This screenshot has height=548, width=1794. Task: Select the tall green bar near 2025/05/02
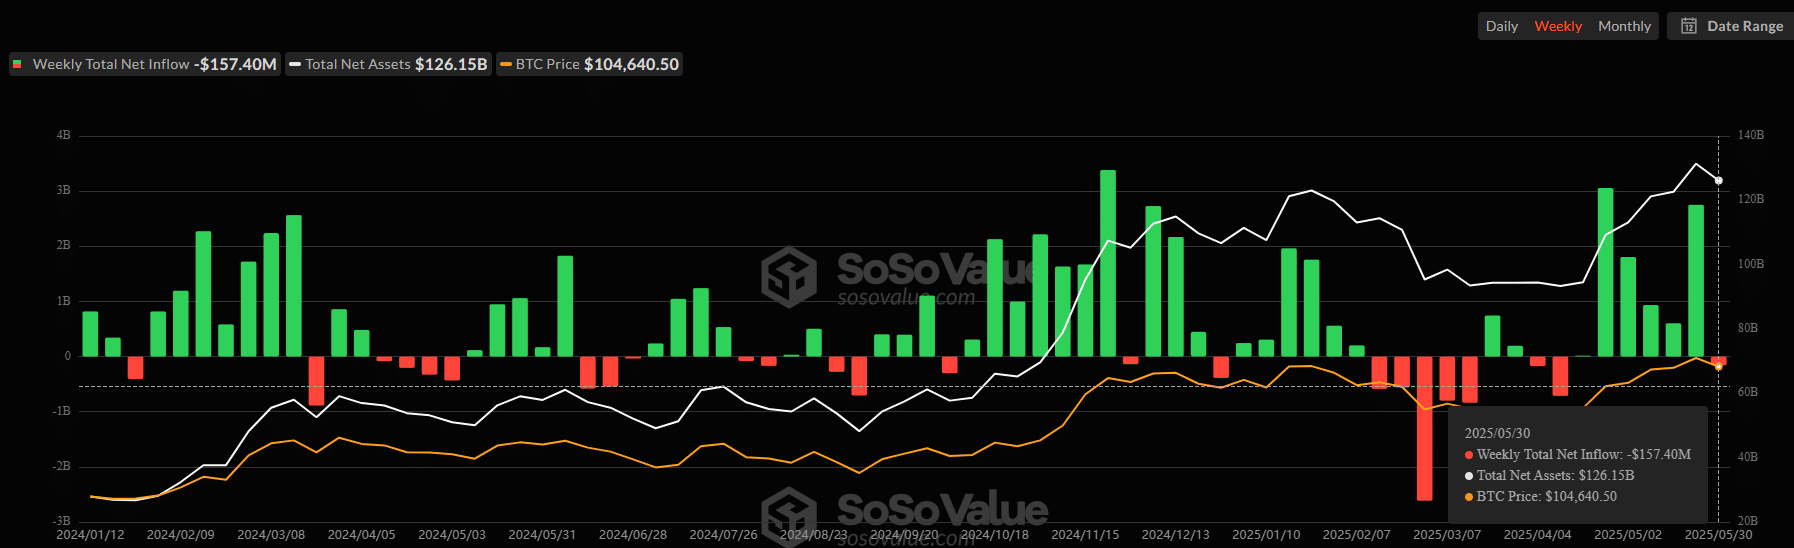(1605, 272)
